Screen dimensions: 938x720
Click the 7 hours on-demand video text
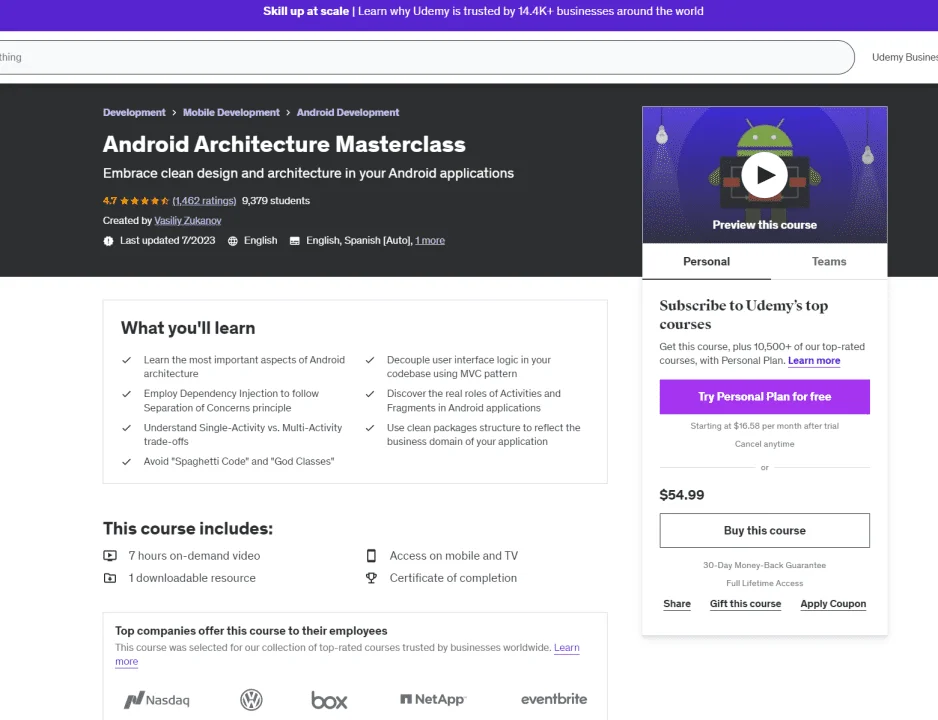click(194, 556)
